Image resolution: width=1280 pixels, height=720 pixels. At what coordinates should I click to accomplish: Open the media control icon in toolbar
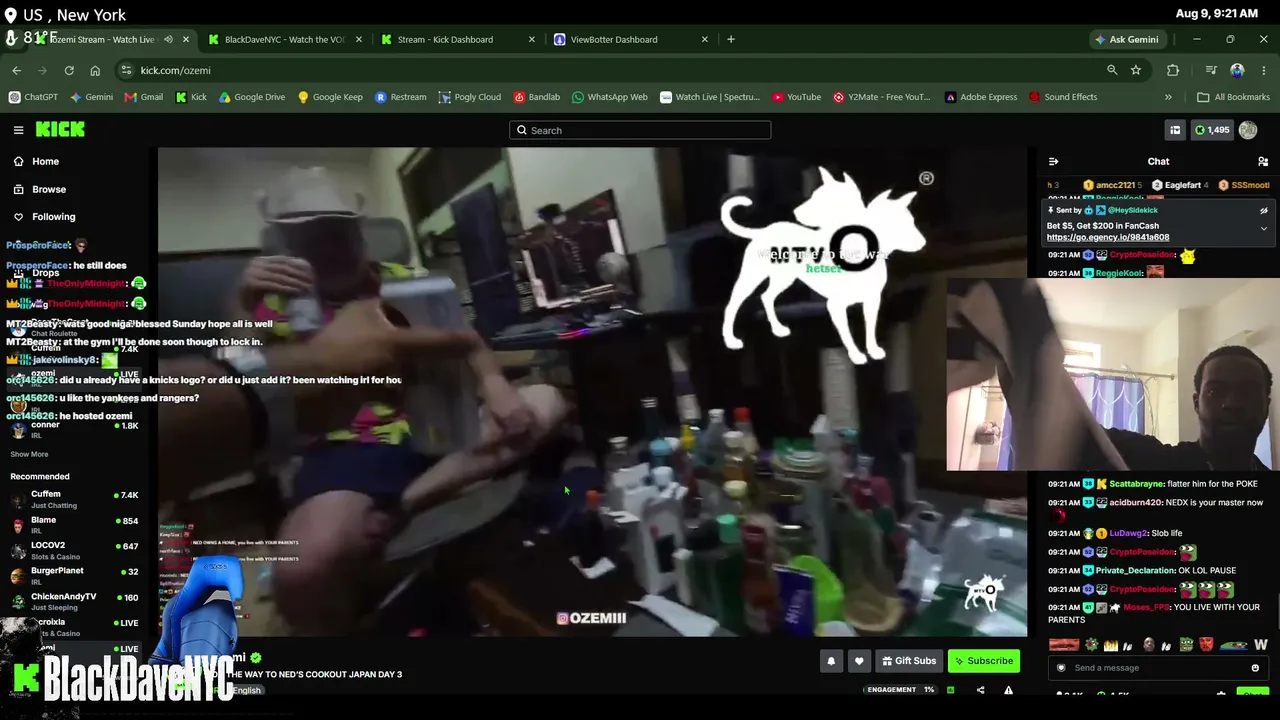coord(1211,70)
